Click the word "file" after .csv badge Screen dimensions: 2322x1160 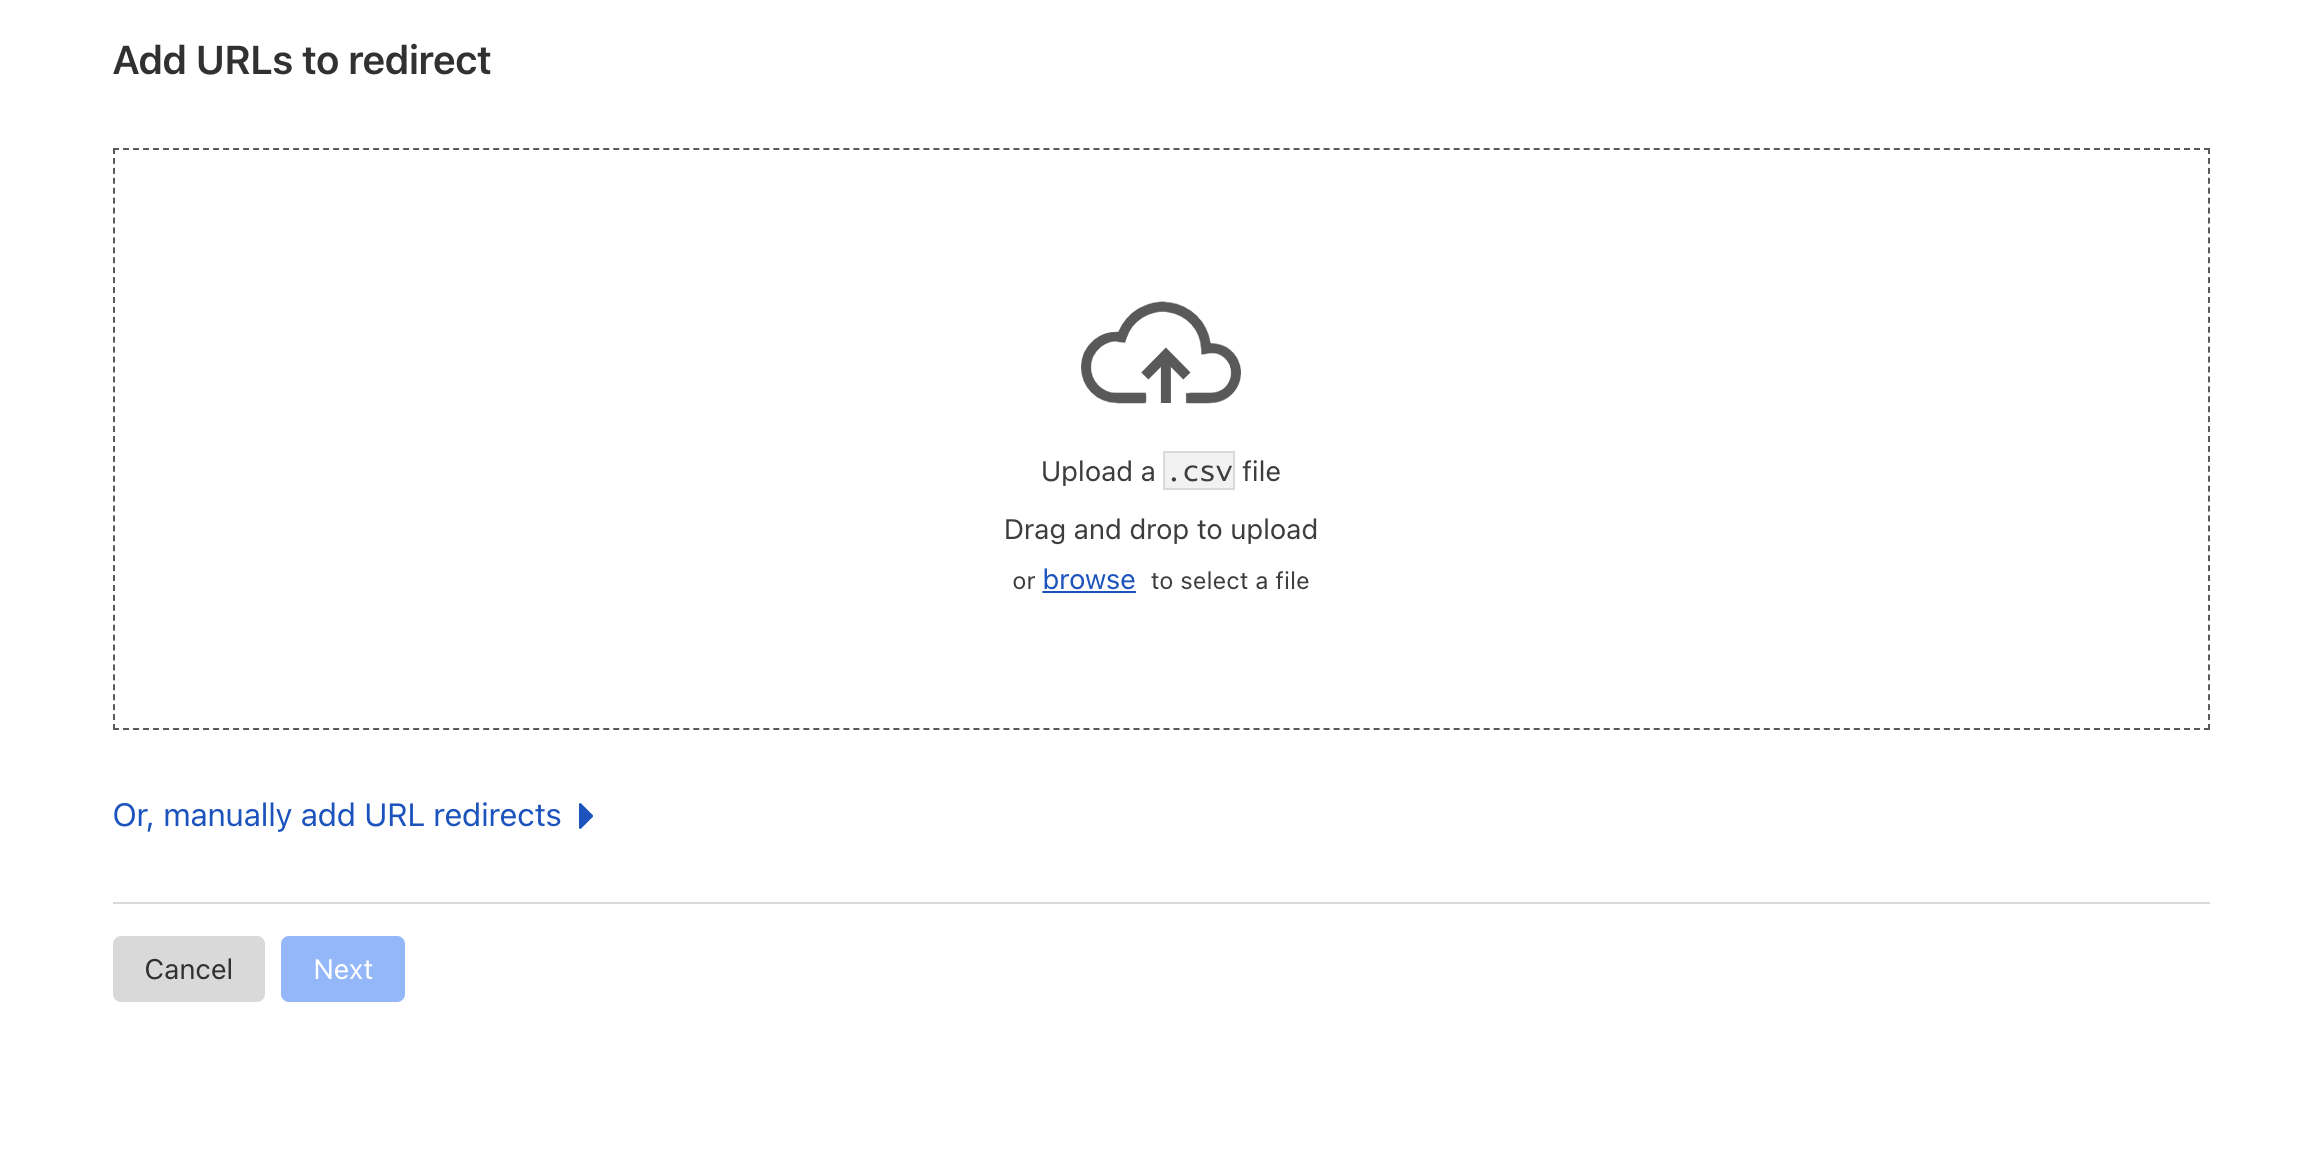pos(1261,471)
